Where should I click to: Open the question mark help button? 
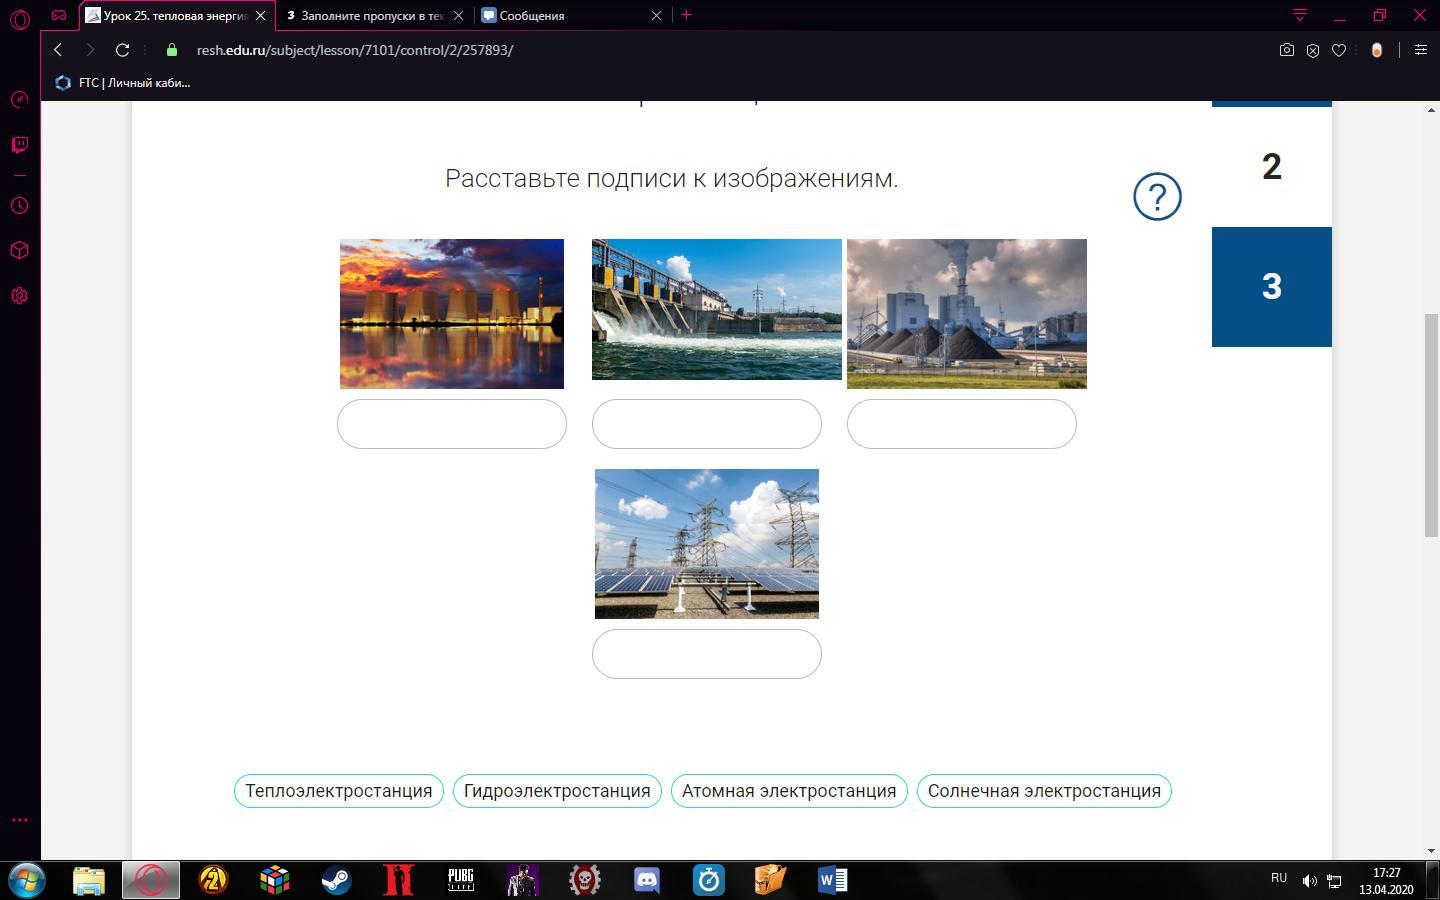[1157, 197]
